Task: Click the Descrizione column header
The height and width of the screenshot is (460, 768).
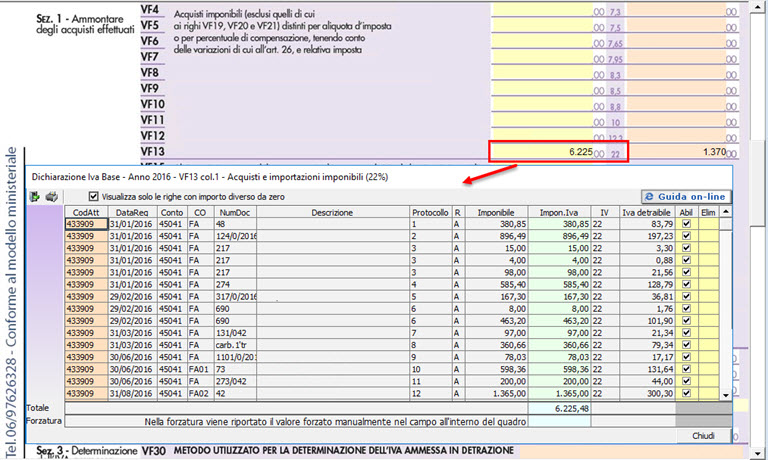Action: [333, 213]
